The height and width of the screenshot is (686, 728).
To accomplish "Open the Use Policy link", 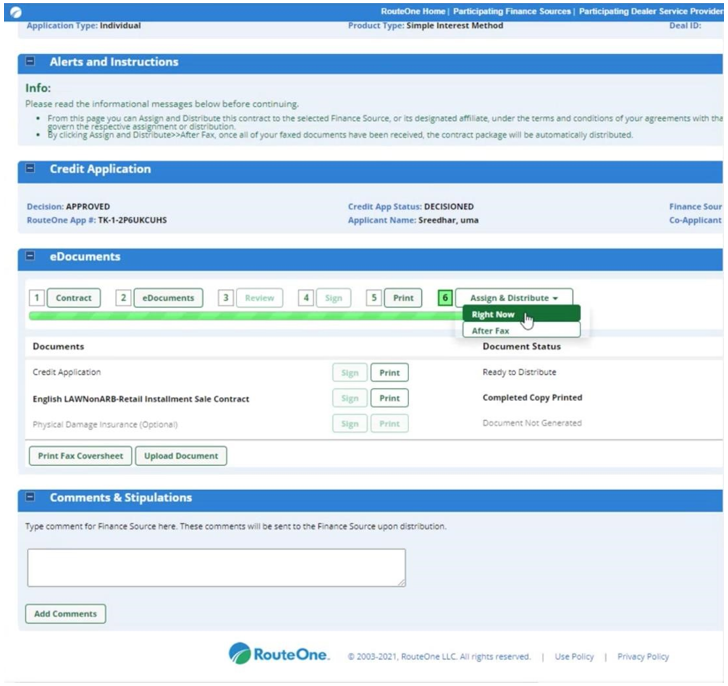I will pyautogui.click(x=574, y=656).
